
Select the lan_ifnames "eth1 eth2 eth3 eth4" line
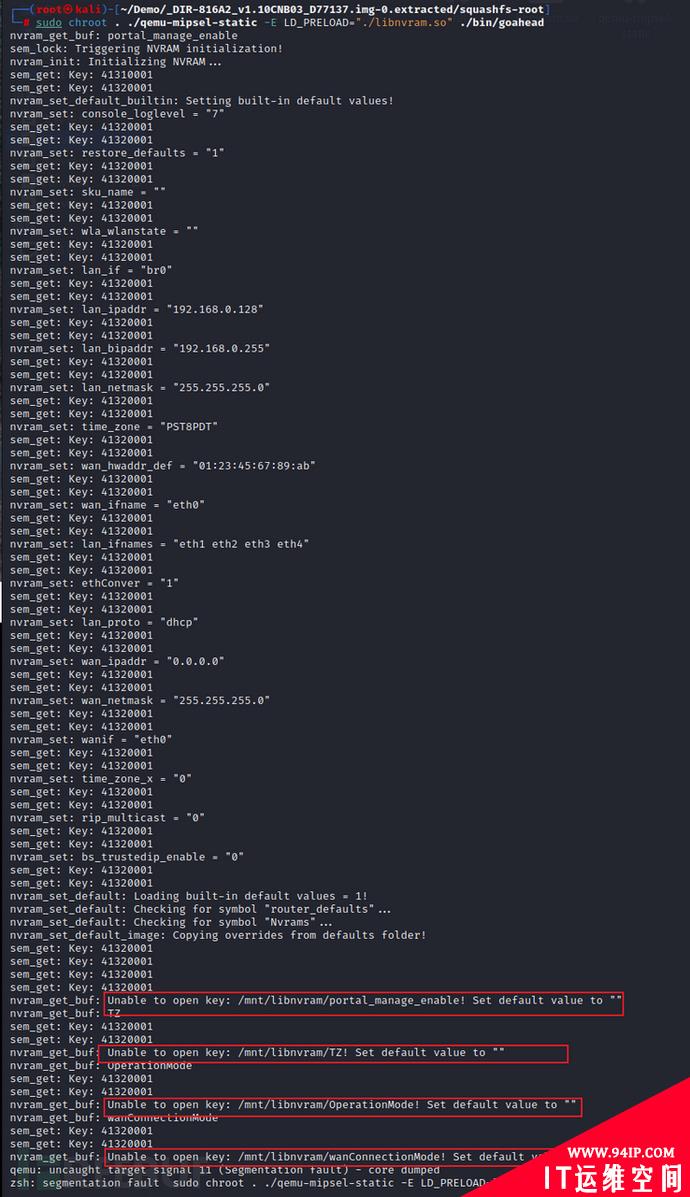tap(160, 544)
